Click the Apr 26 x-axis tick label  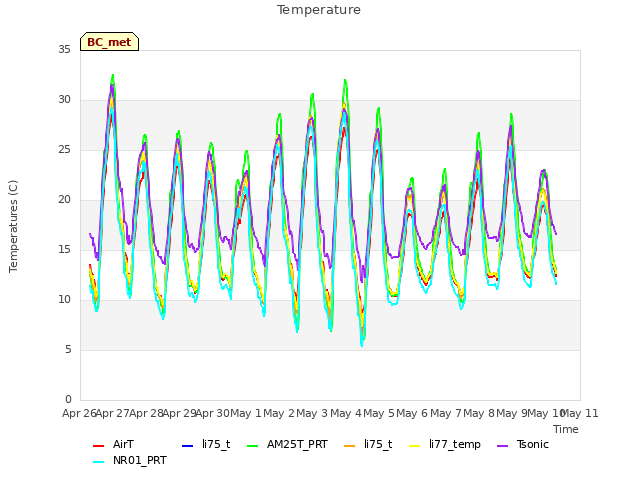(79, 413)
